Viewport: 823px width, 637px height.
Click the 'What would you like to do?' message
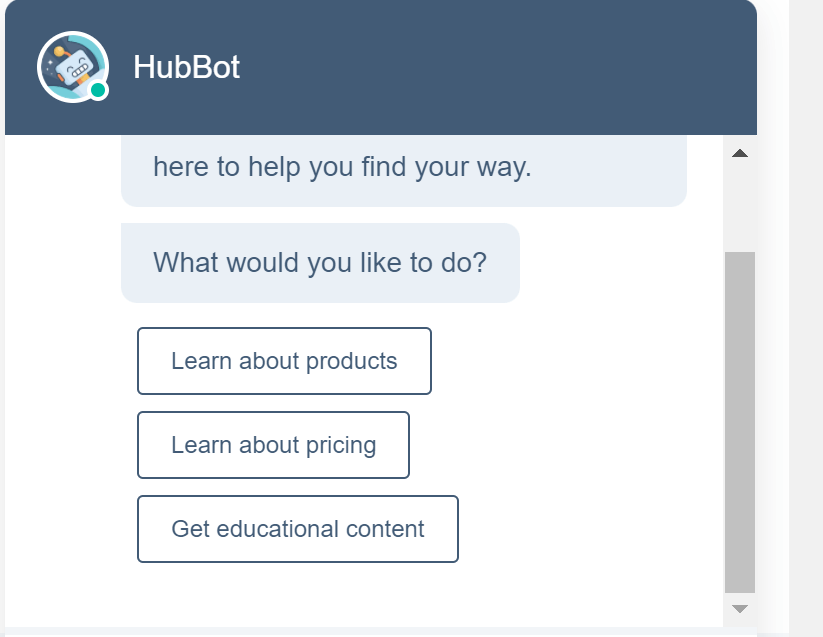[320, 263]
